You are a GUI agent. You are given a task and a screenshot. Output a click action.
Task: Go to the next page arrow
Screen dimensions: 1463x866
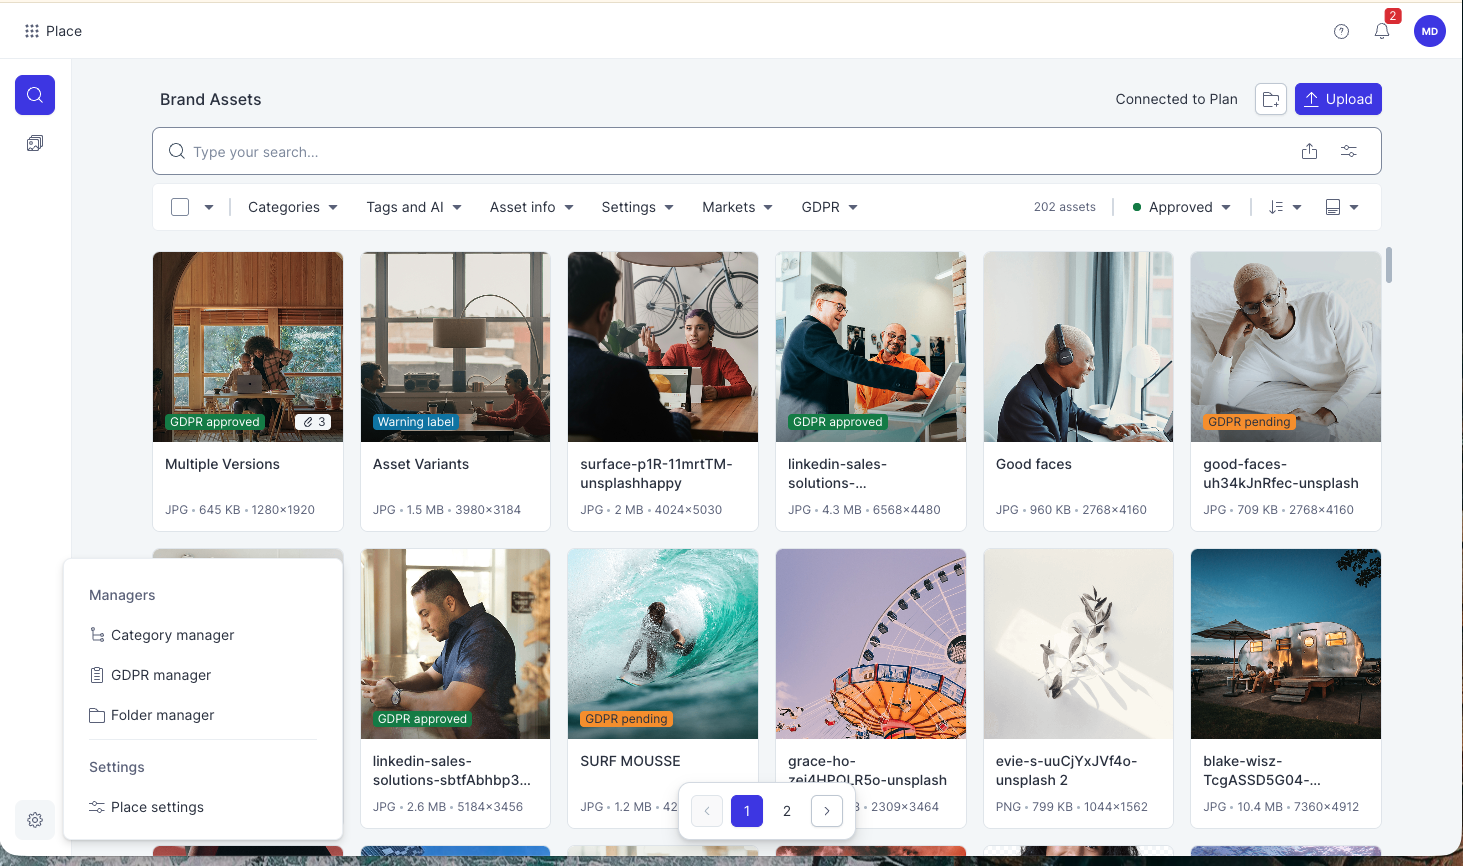pos(827,811)
